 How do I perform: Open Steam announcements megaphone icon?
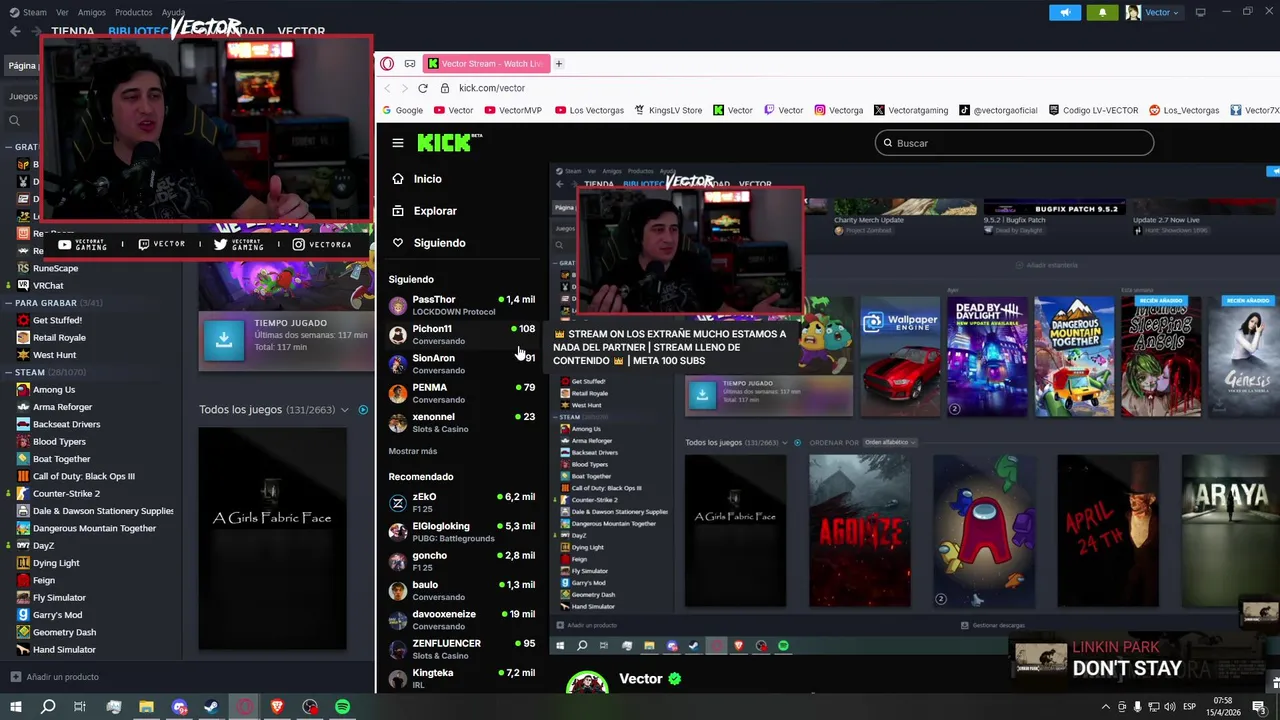(x=1065, y=12)
